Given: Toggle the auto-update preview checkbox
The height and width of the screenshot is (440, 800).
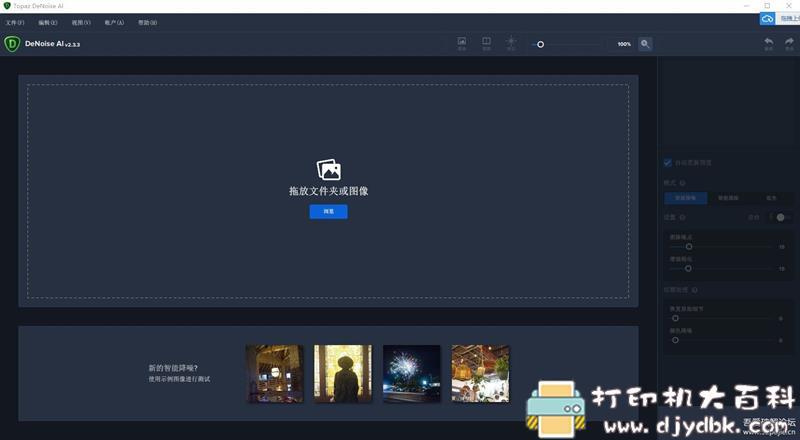Looking at the screenshot, I should tap(668, 162).
